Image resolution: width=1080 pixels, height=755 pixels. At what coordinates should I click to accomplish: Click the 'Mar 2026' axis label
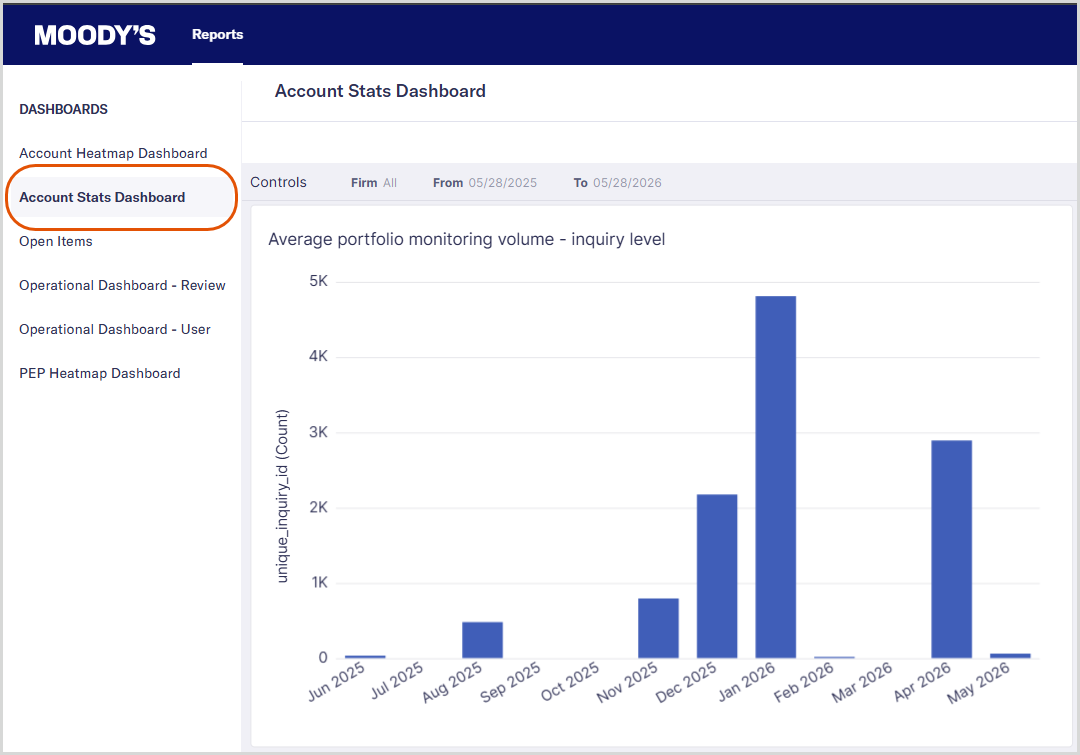[862, 683]
